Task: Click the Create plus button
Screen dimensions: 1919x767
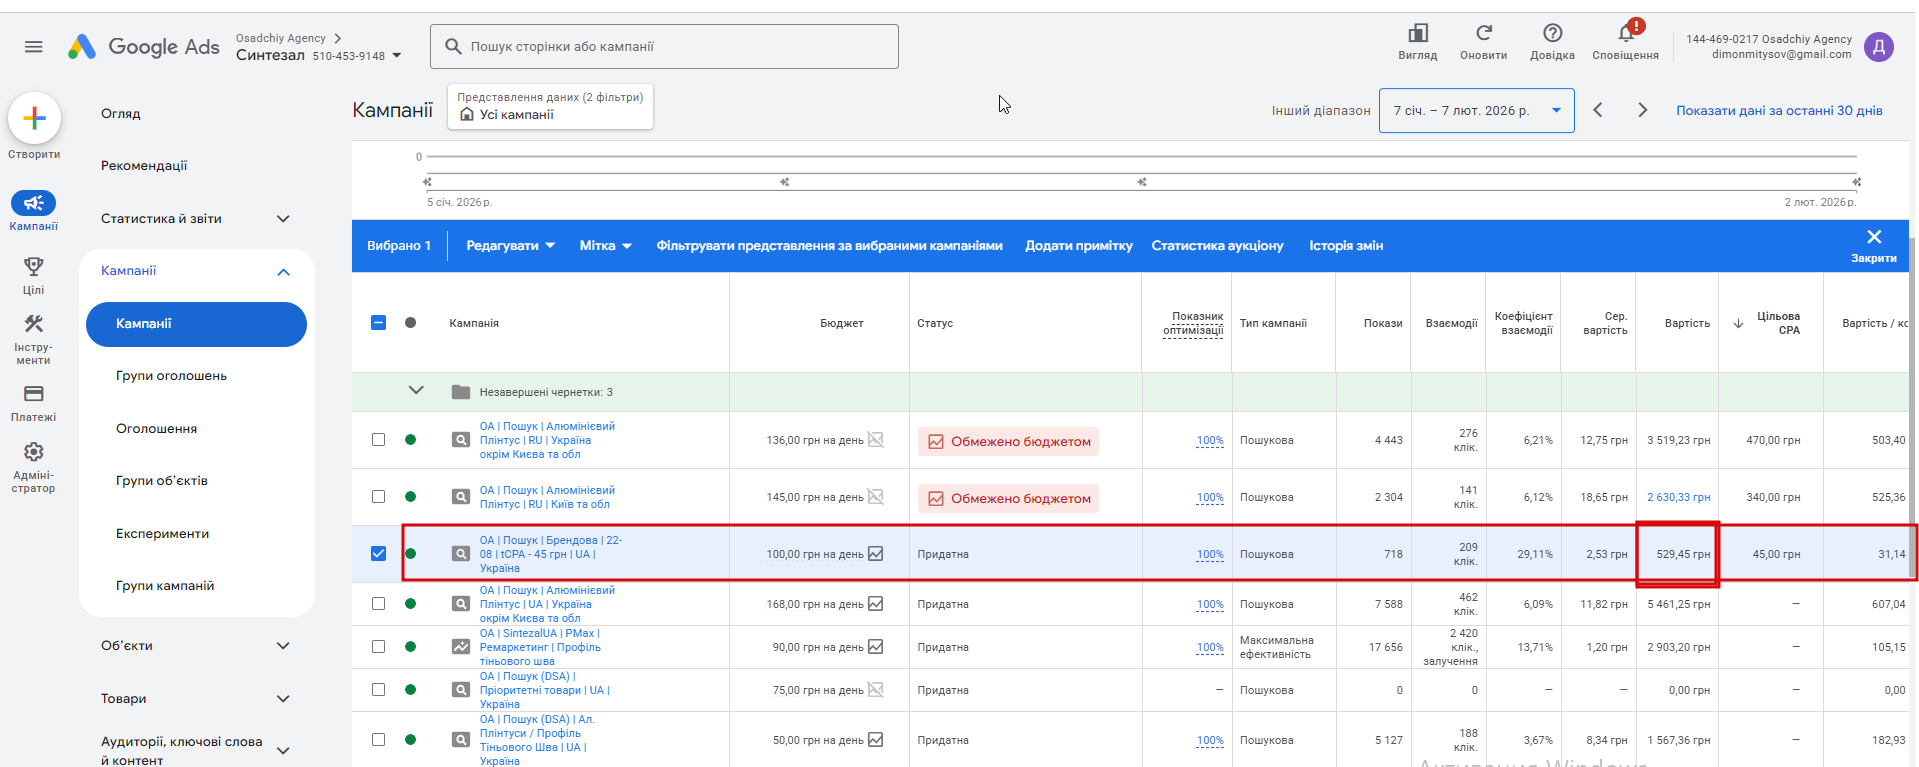Action: (34, 119)
